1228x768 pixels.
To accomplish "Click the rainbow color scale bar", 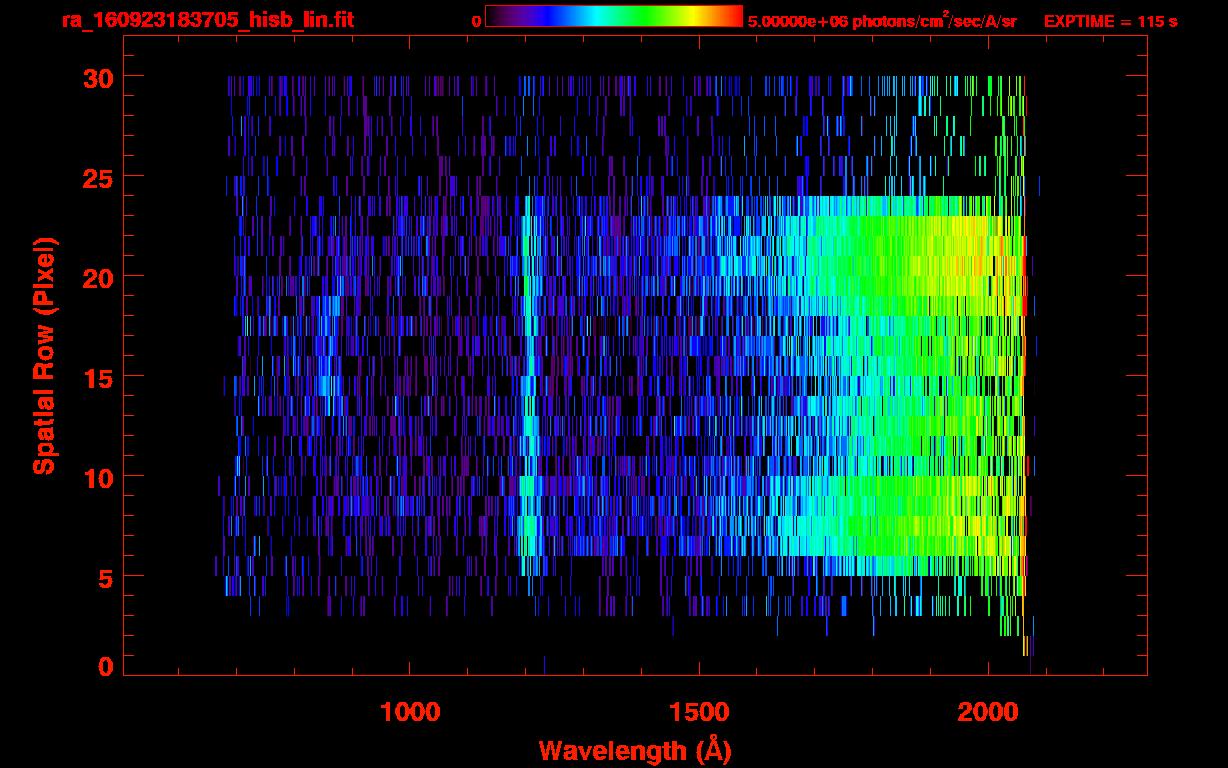I will (614, 16).
